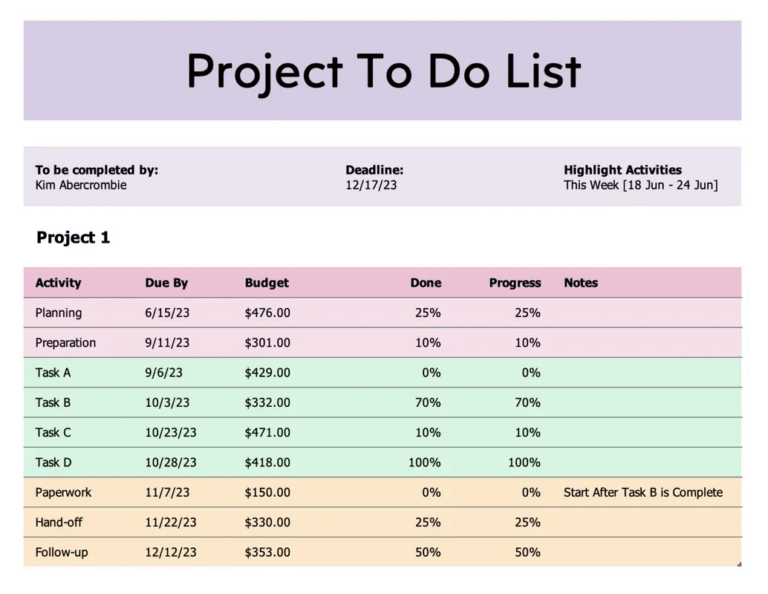Viewport: 768px width, 594px height.
Task: Click the Follow-up due date 12/12/23
Action: click(171, 553)
